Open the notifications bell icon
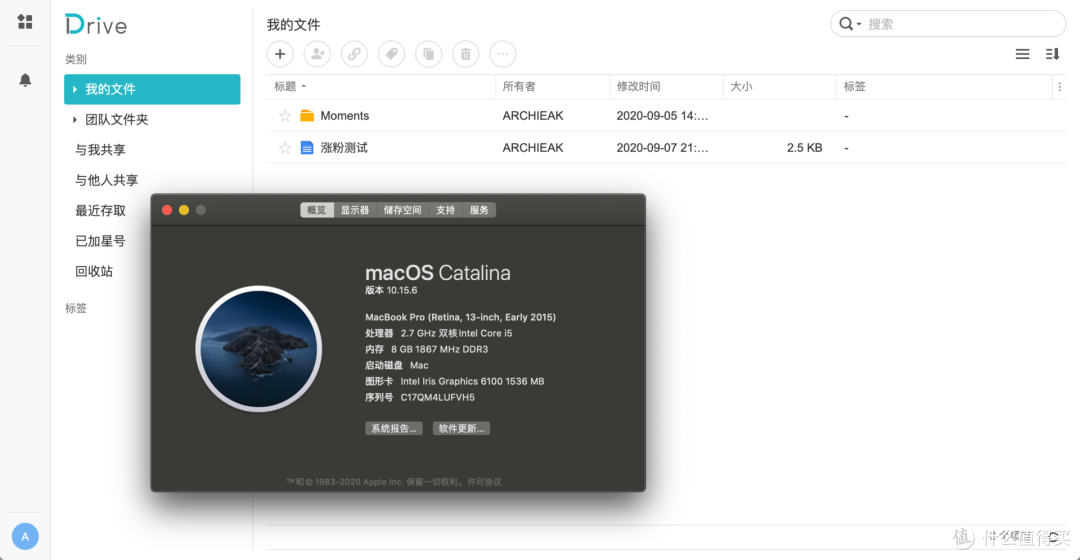This screenshot has width=1080, height=560. (x=25, y=80)
